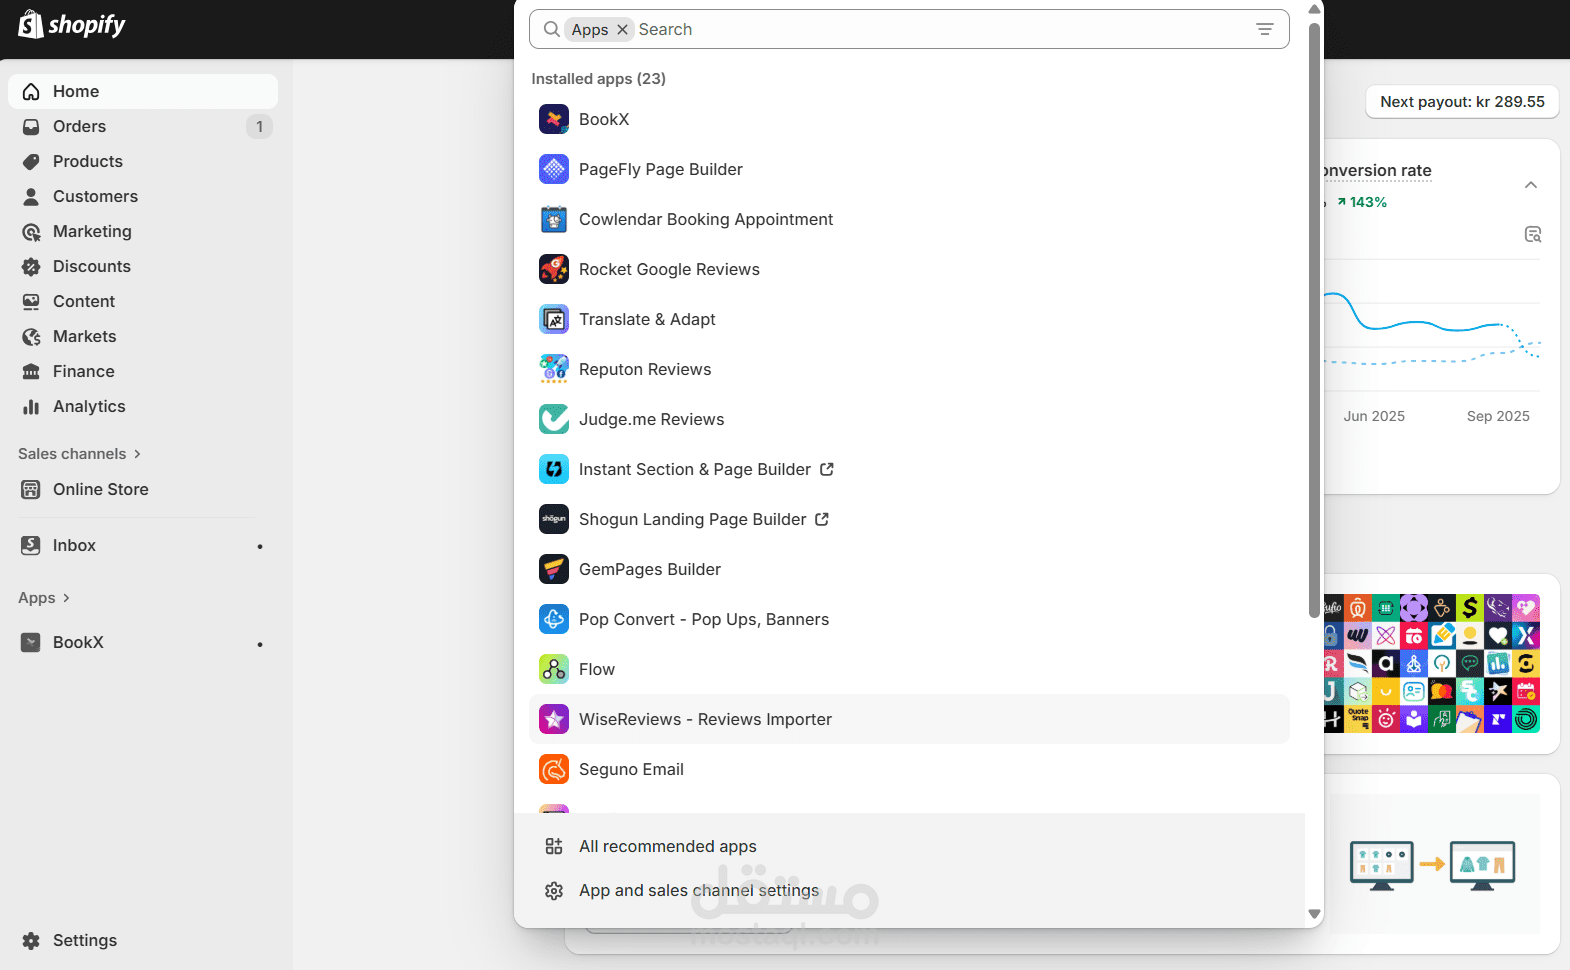The width and height of the screenshot is (1570, 970).
Task: Select WiseReviews - Reviews Importer from list
Action: click(x=705, y=720)
